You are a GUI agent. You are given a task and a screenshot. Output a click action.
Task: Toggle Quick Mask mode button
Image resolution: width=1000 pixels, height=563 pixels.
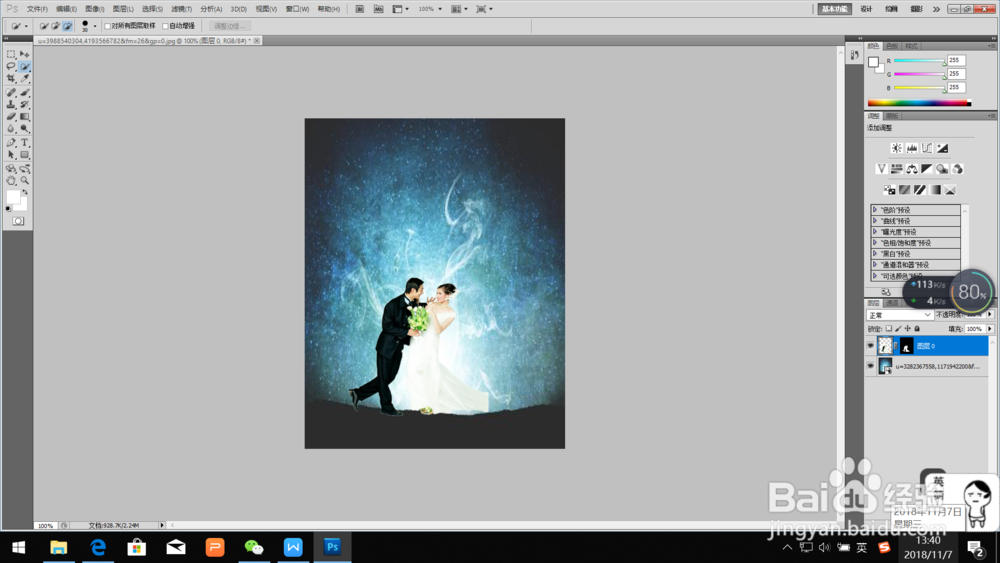pyautogui.click(x=18, y=221)
